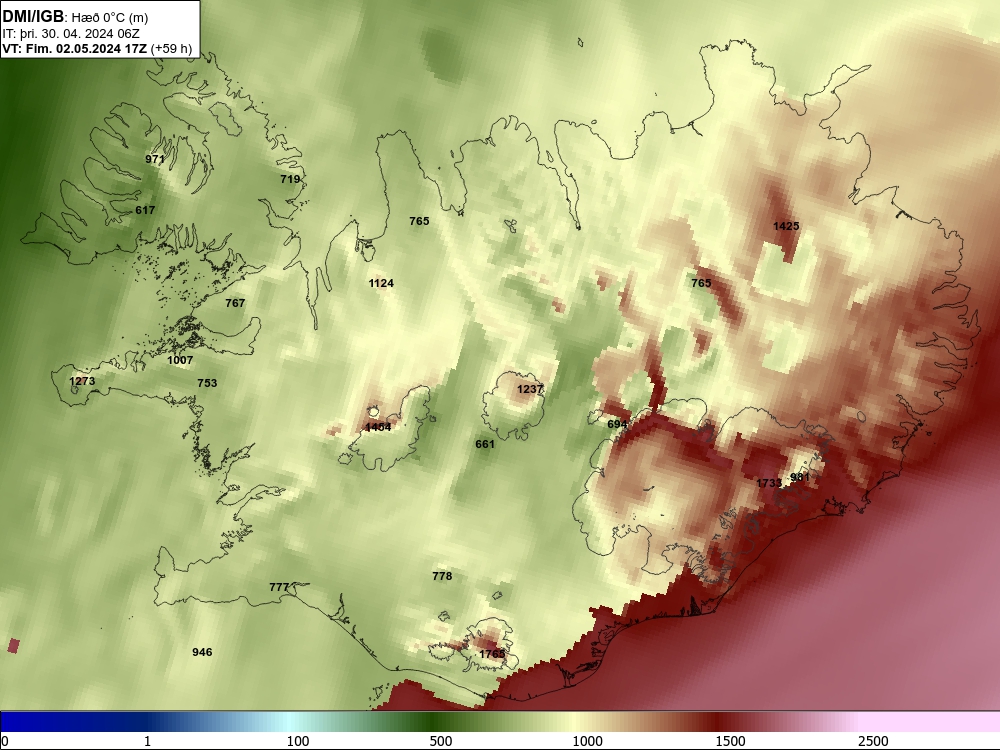Click the 1454 glacier value
The image size is (1000, 750).
tap(378, 427)
